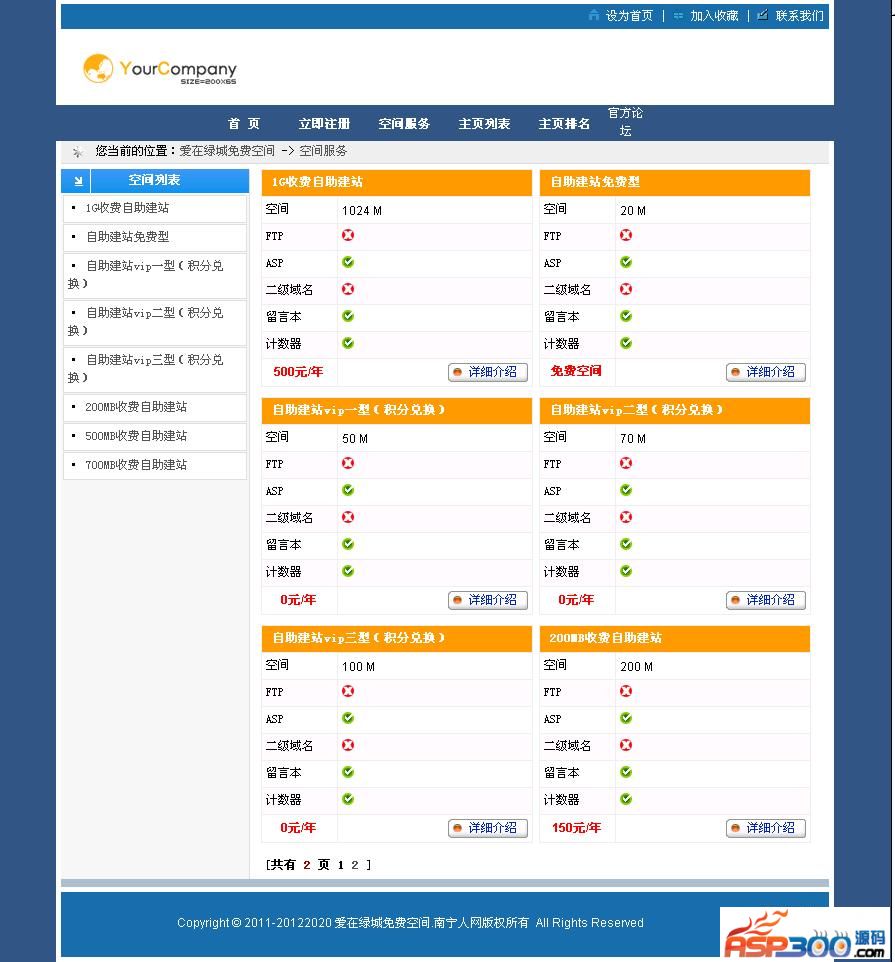The height and width of the screenshot is (962, 895).
Task: Click red FTP cross icon in vip二型 card
Action: click(626, 463)
